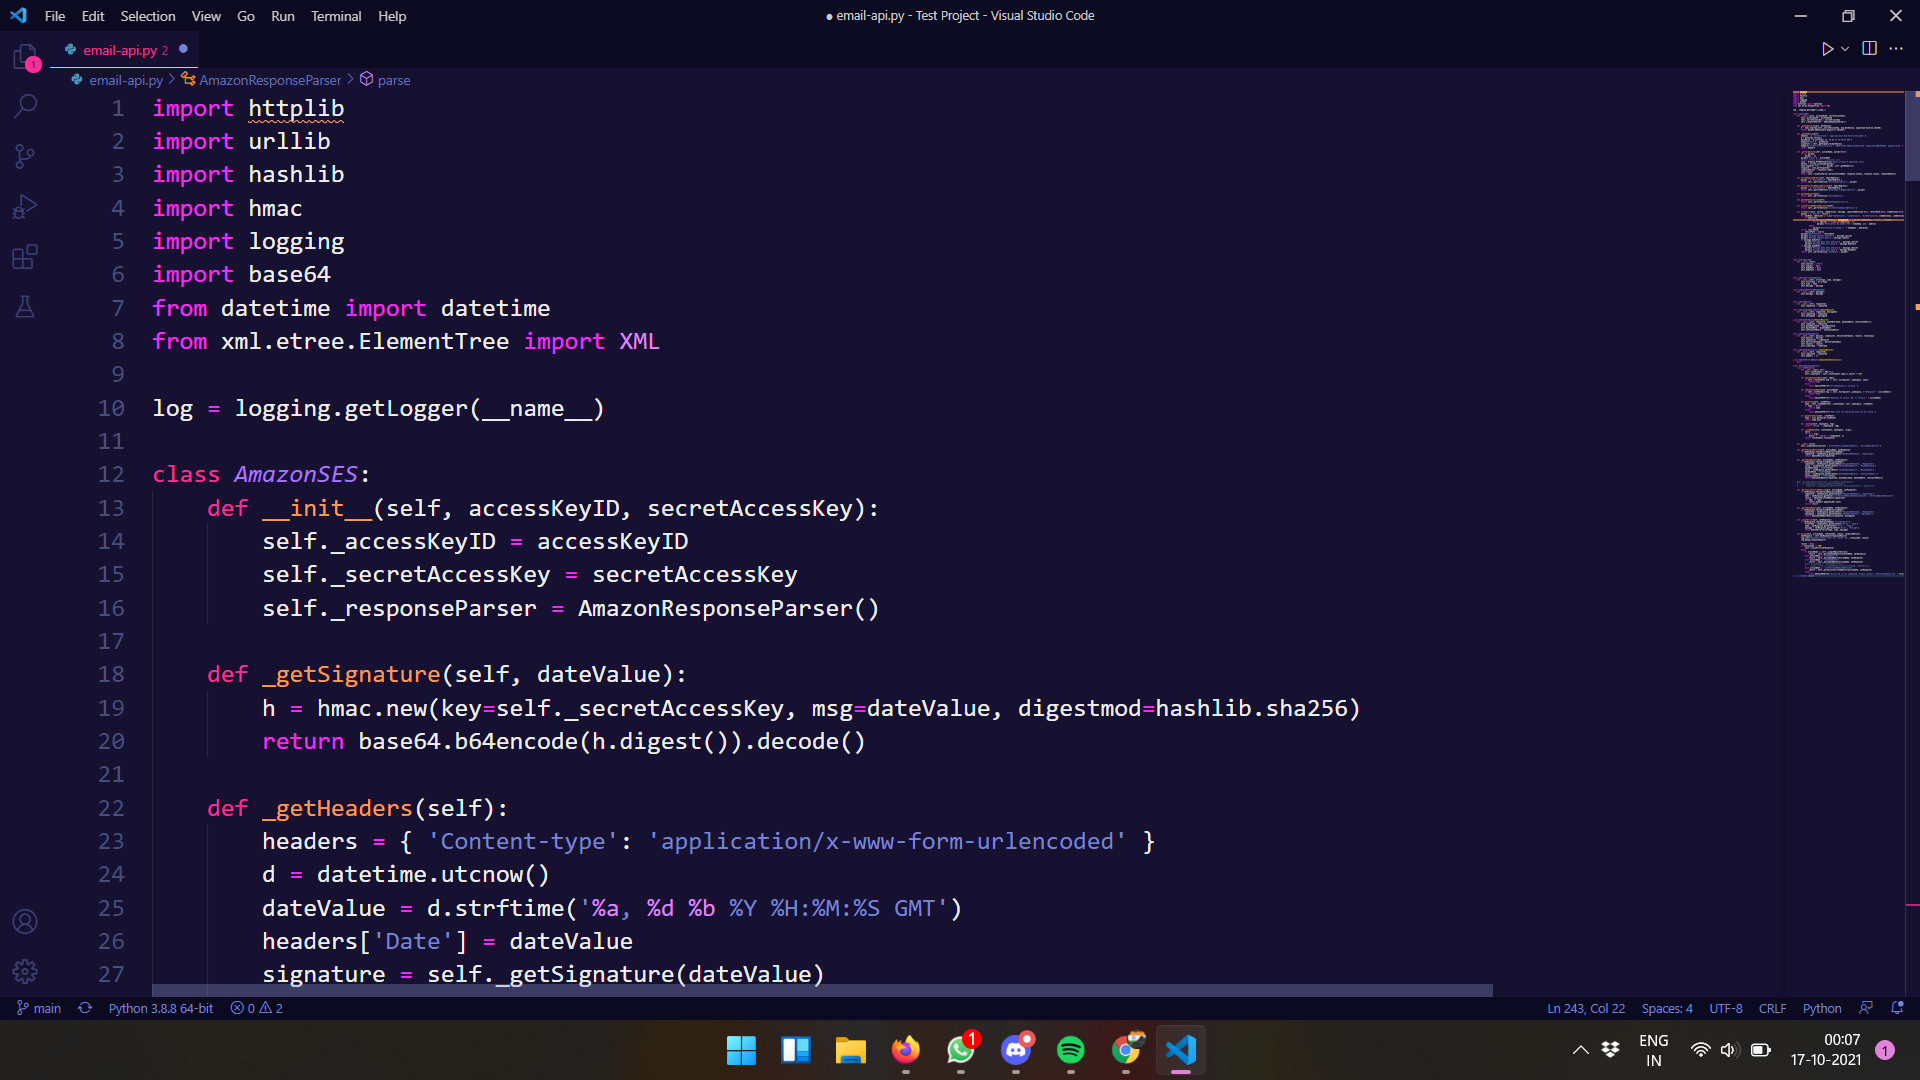Open the Extensions view icon
This screenshot has width=1920, height=1080.
(25, 257)
